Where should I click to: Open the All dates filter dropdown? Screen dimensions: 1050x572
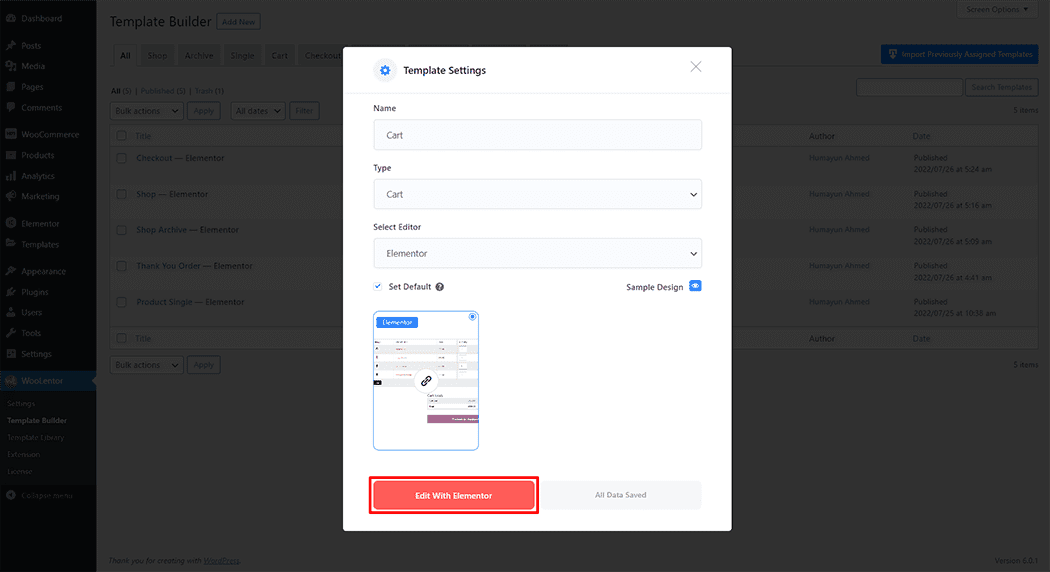pyautogui.click(x=258, y=111)
